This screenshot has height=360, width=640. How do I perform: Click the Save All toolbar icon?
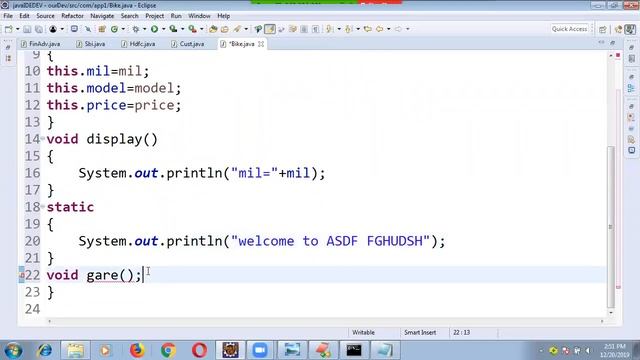[39, 29]
